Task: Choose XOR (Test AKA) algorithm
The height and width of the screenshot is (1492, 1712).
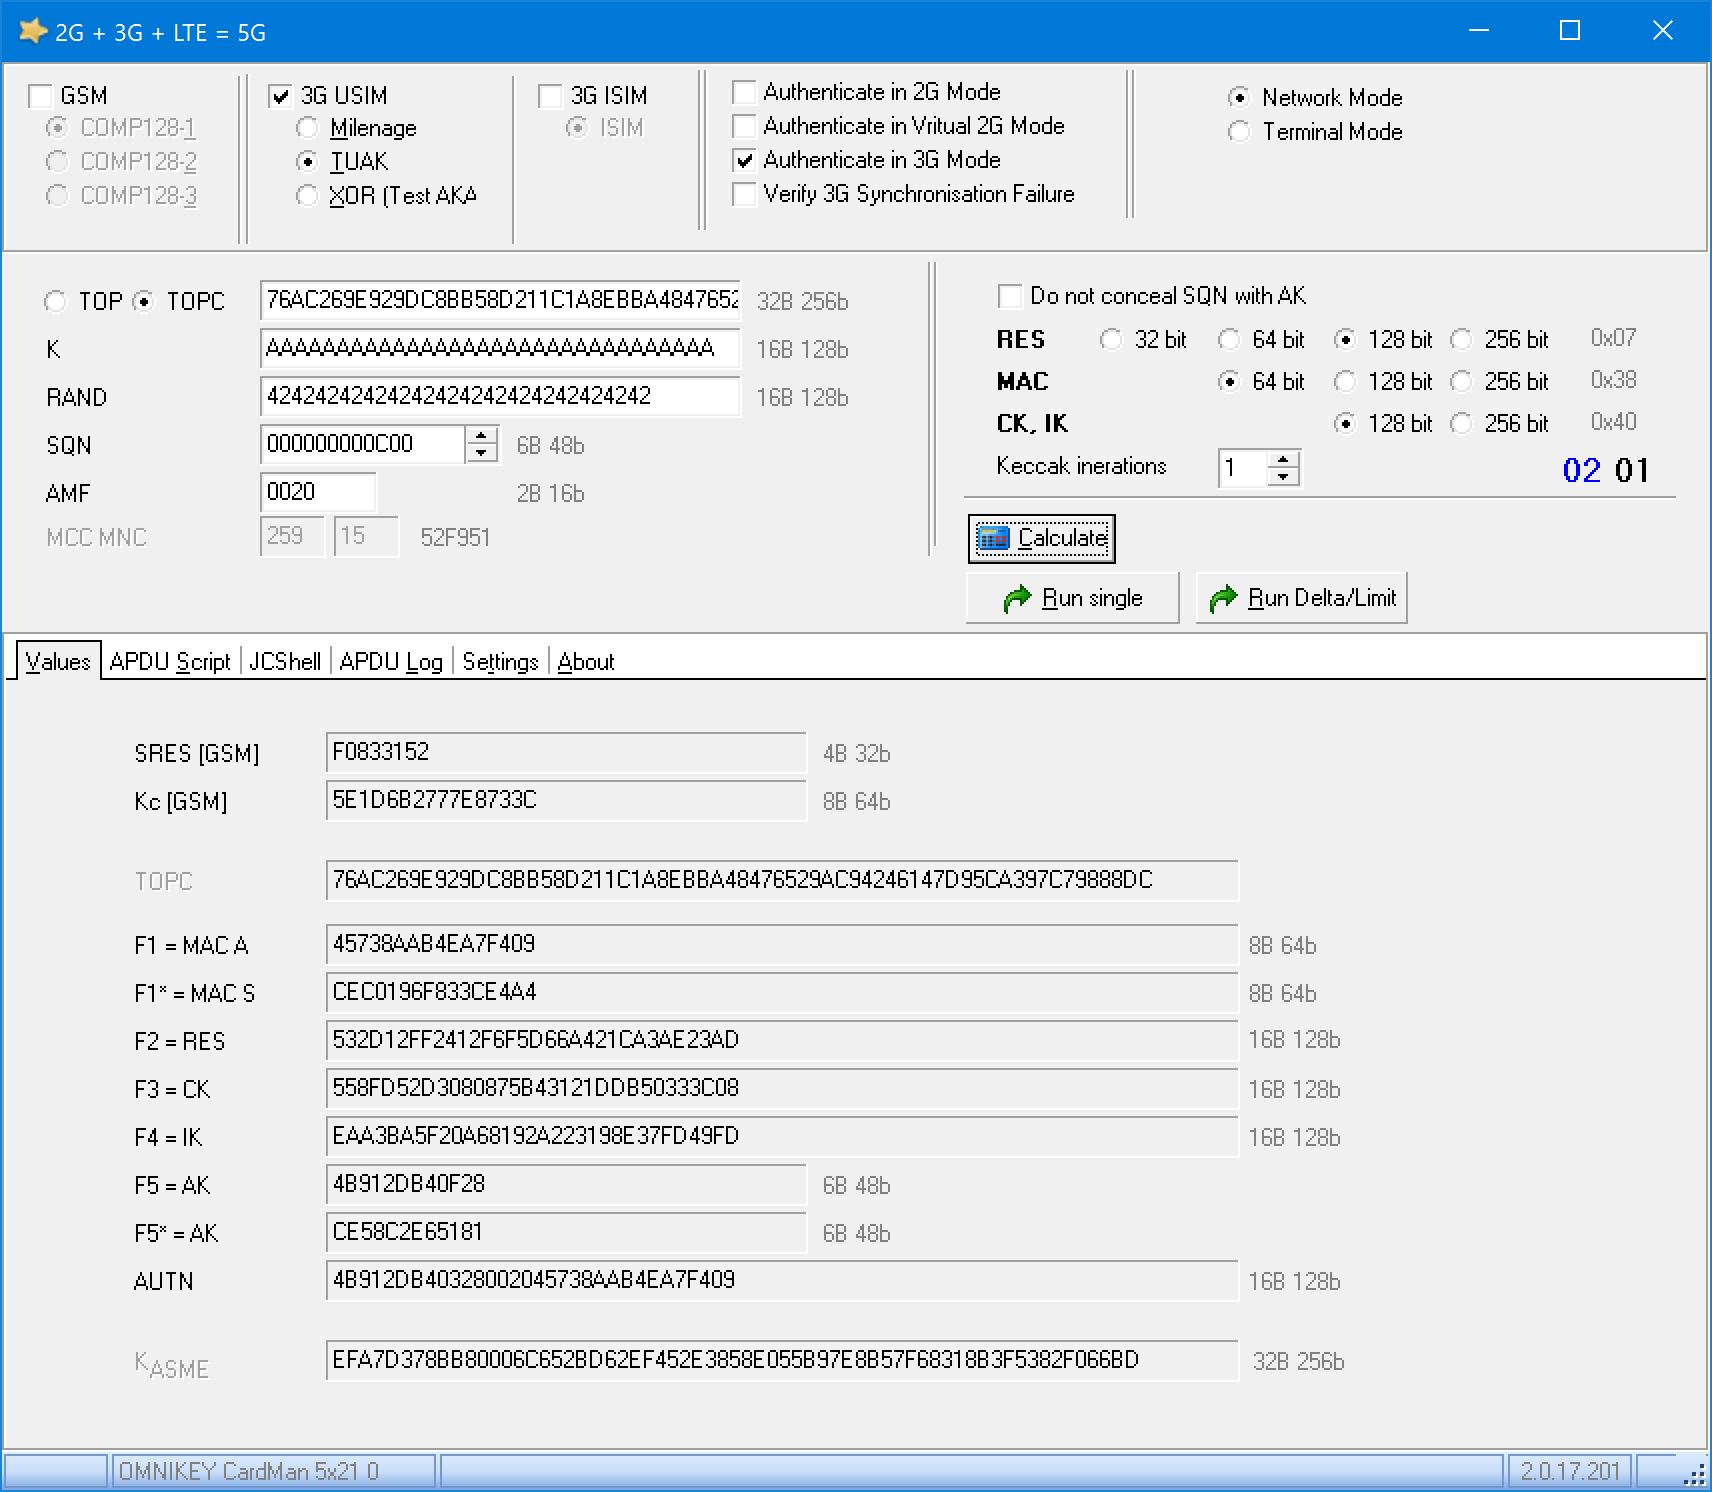Action: (307, 196)
